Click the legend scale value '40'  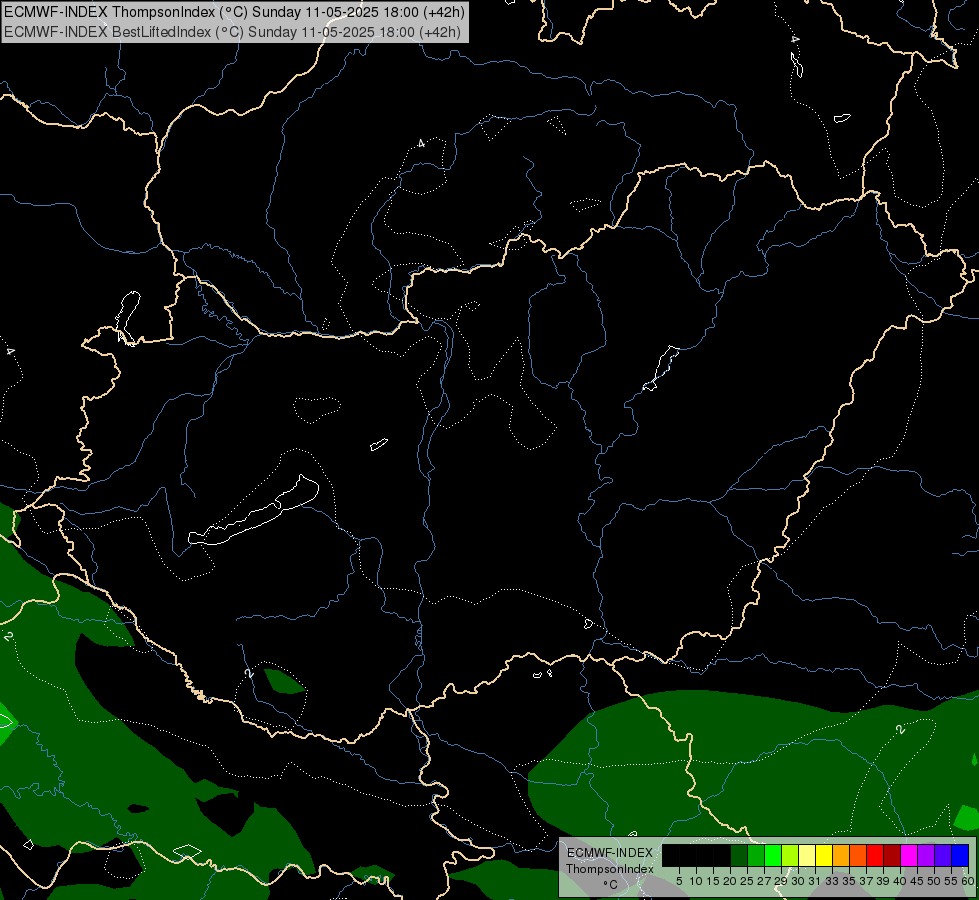point(900,881)
